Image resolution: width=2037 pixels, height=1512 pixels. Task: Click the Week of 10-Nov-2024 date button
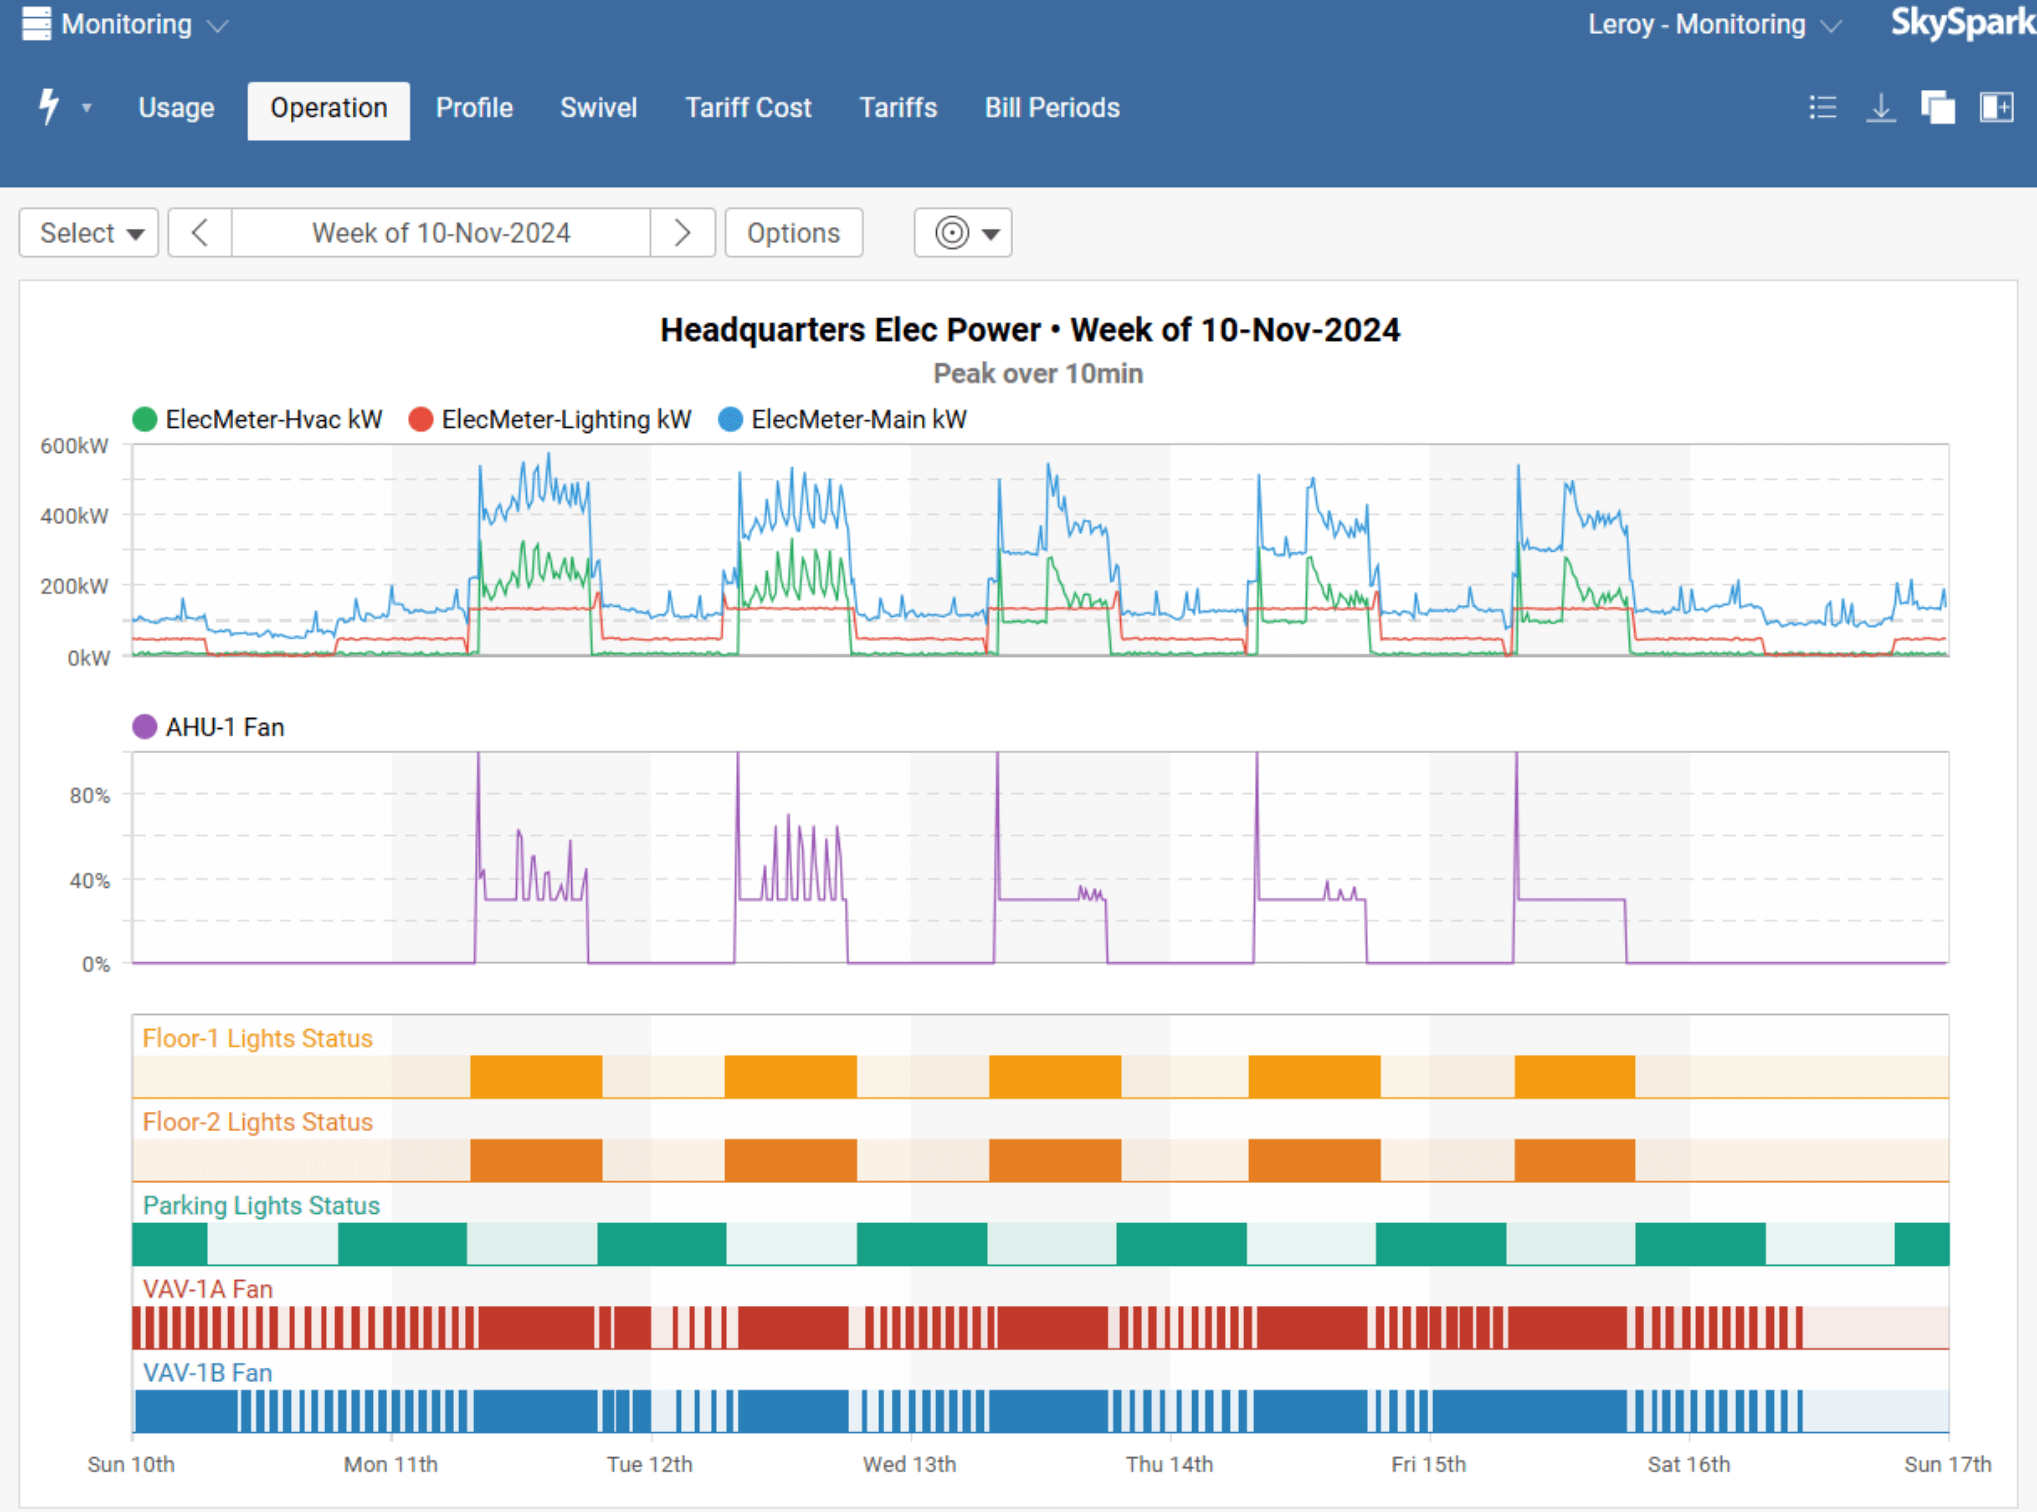[441, 233]
